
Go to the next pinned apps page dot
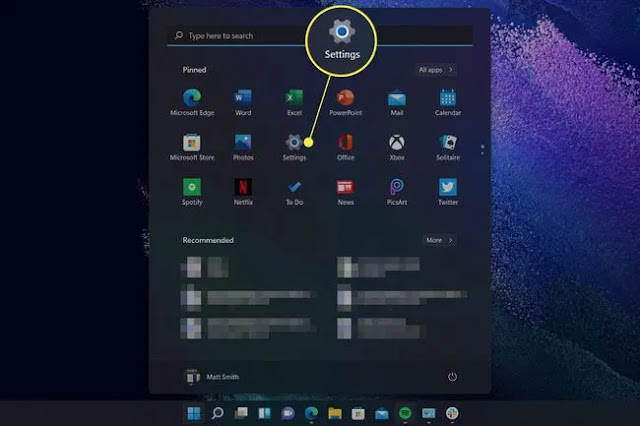point(482,153)
